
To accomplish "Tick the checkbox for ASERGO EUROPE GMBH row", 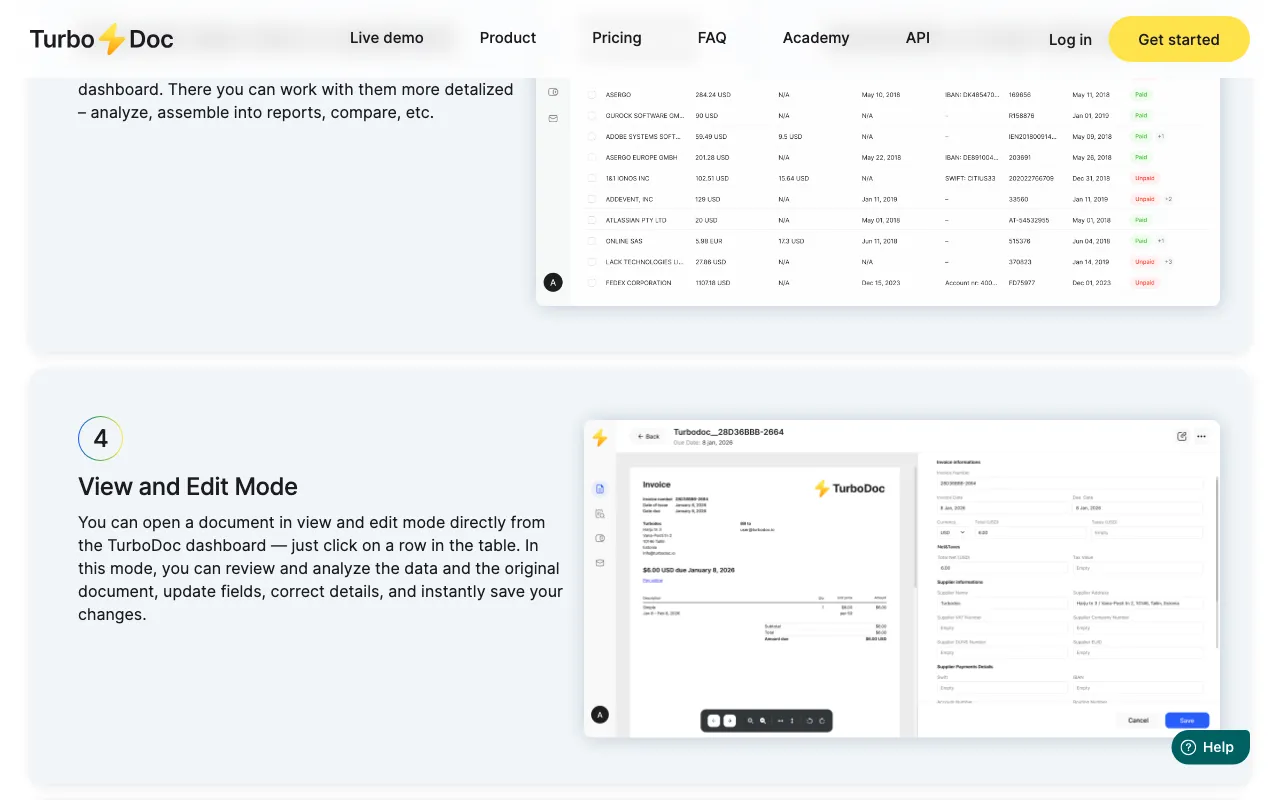I will click(x=591, y=157).
